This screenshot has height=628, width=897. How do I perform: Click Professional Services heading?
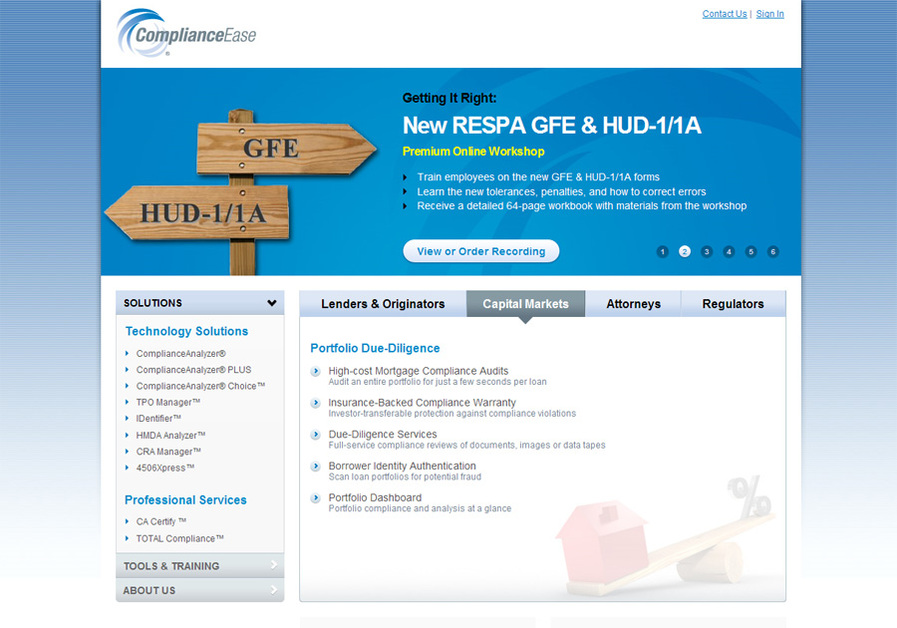pos(185,500)
